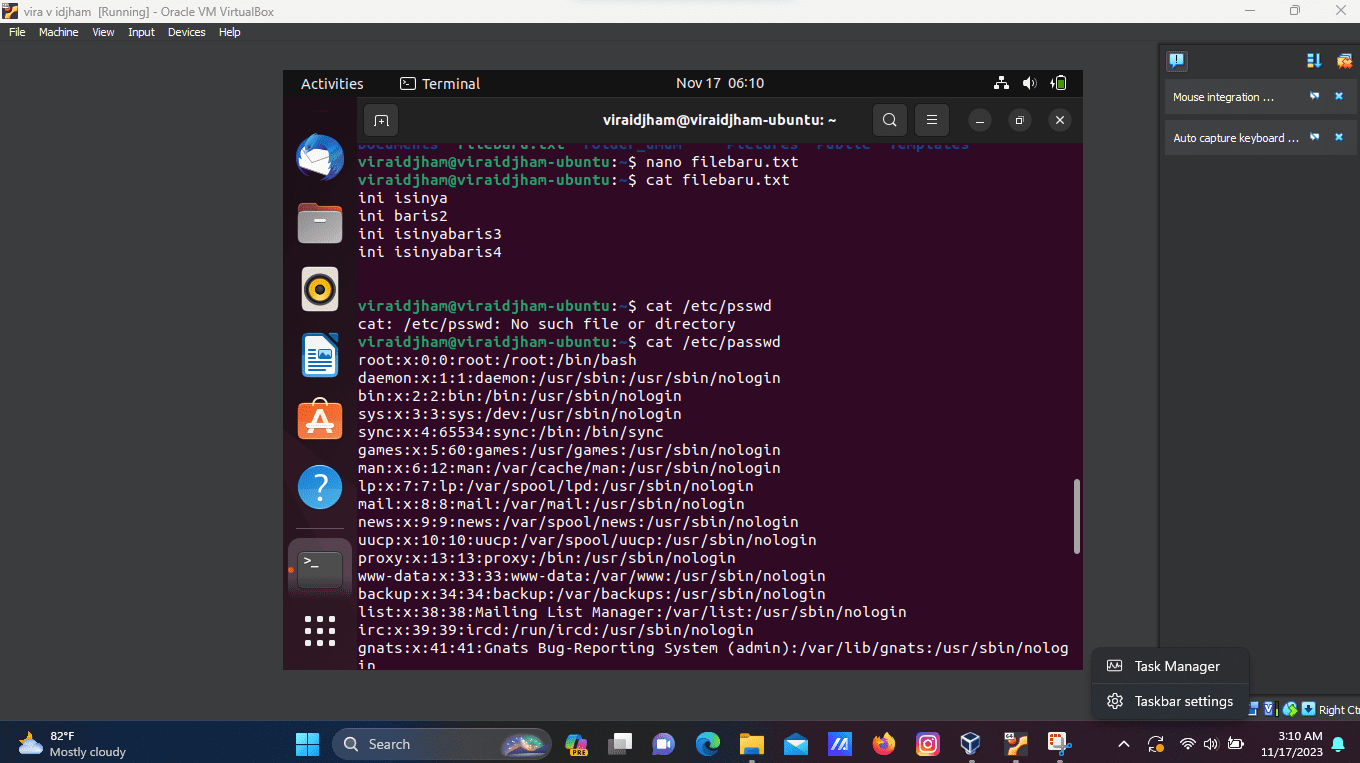Image resolution: width=1360 pixels, height=763 pixels.
Task: Open LibreOffice Writer from the dock
Action: tap(320, 355)
